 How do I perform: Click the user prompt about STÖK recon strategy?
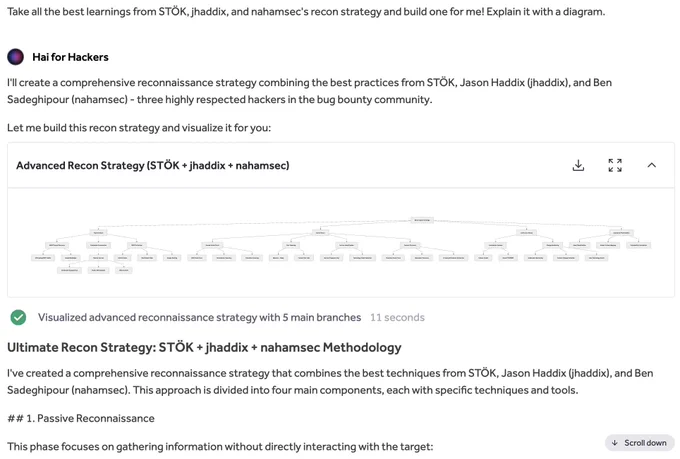(x=306, y=11)
